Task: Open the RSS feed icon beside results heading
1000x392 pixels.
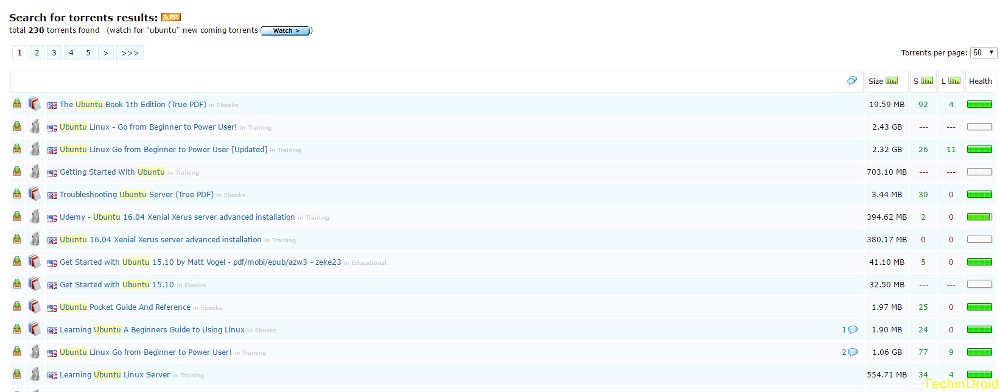Action: click(171, 17)
